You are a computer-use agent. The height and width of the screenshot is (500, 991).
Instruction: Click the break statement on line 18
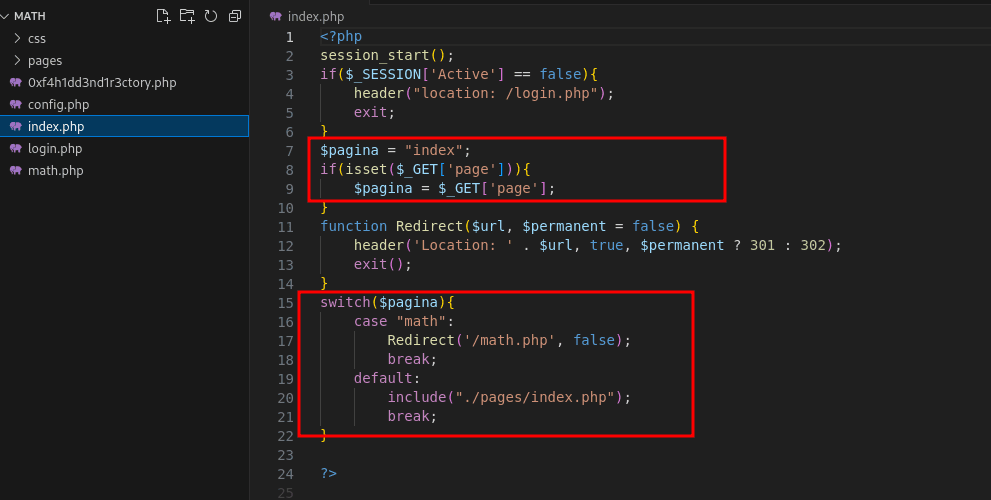coord(408,359)
